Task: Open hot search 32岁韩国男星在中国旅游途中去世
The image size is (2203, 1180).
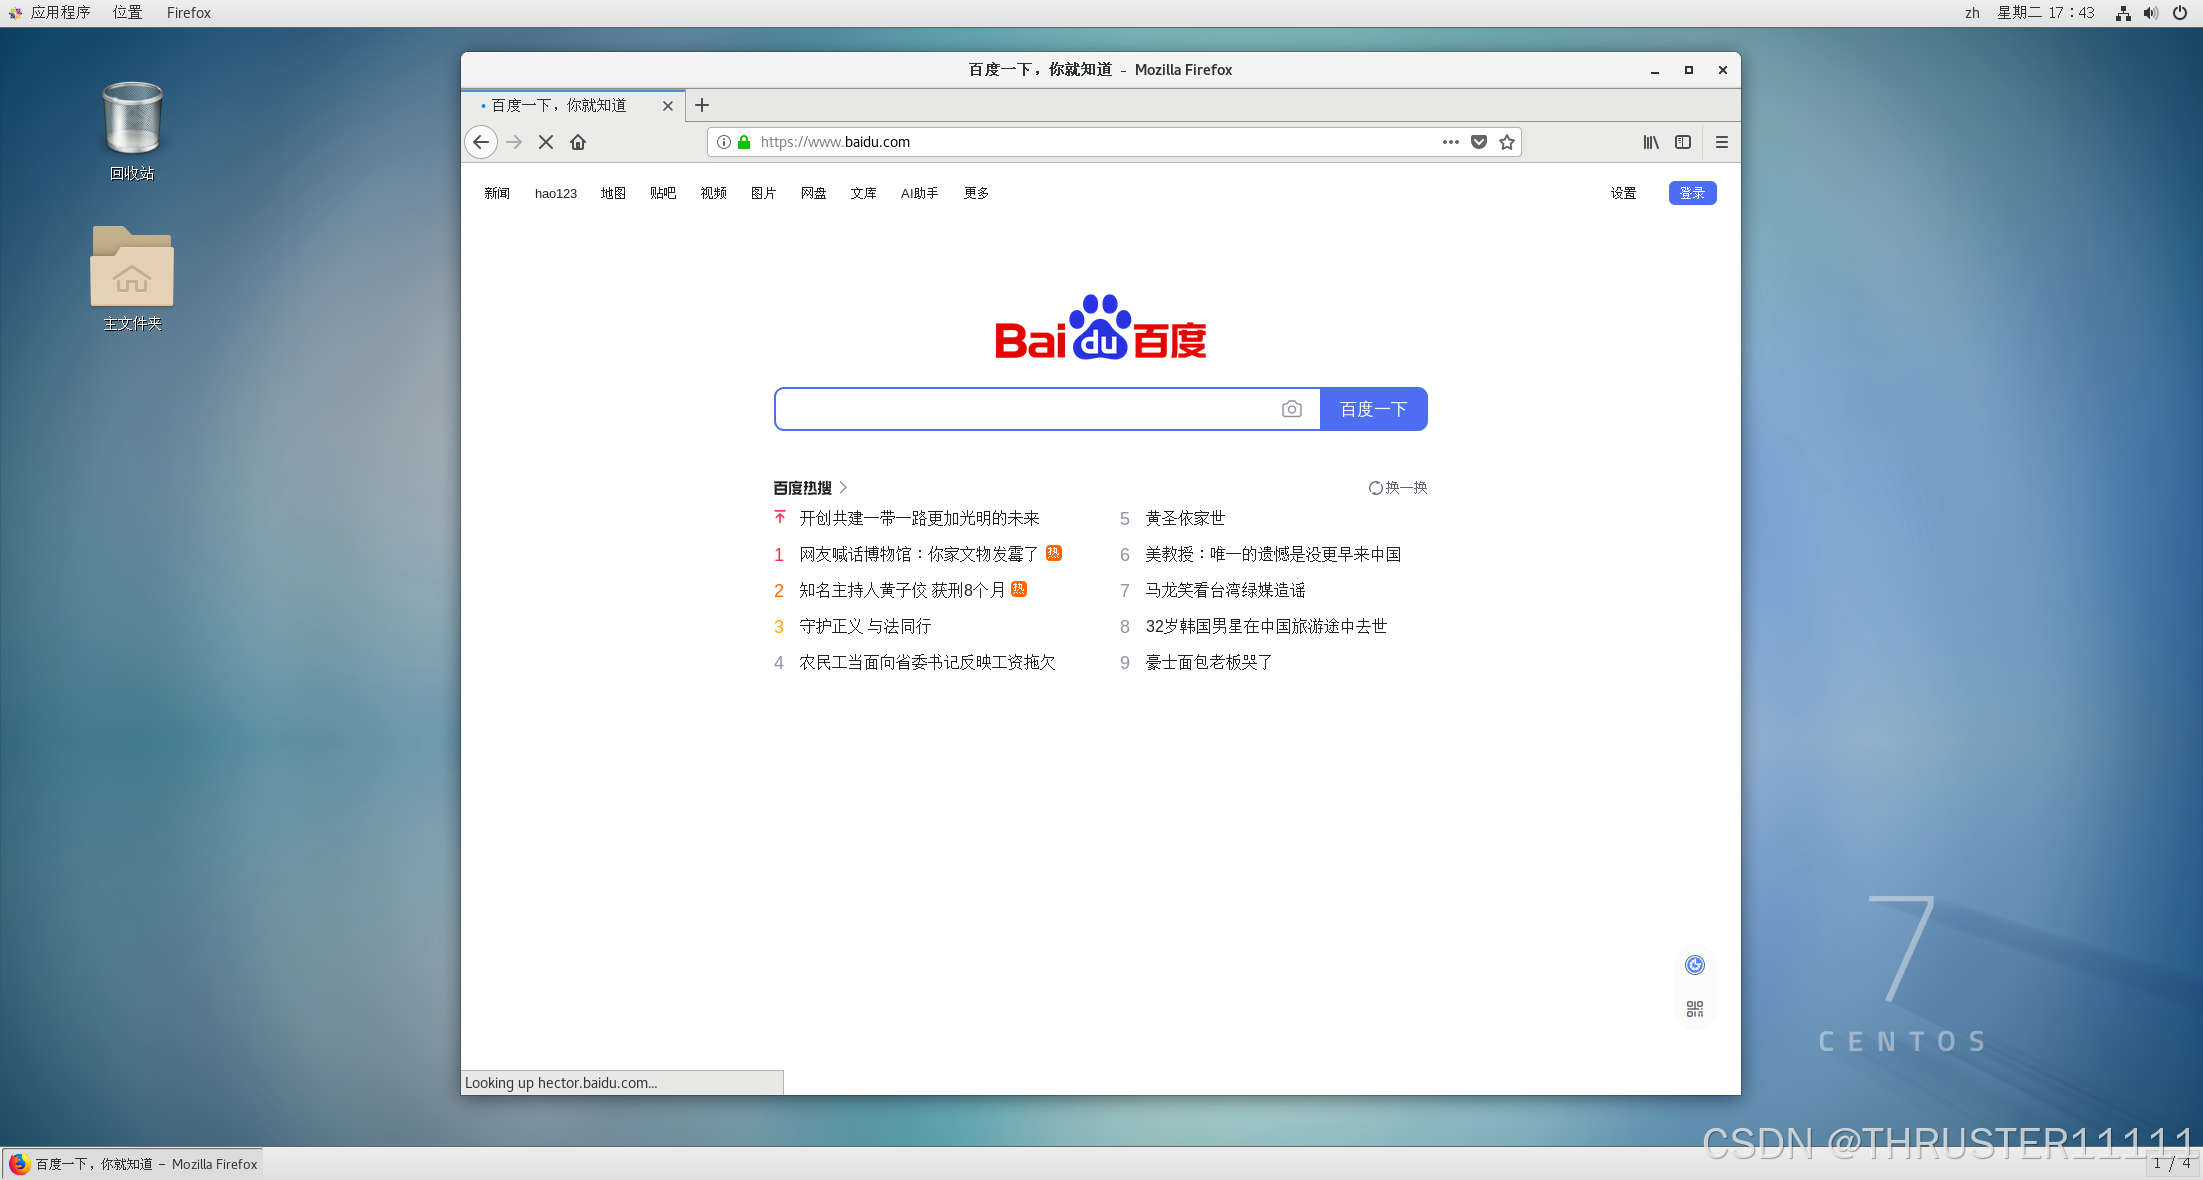Action: click(1266, 626)
